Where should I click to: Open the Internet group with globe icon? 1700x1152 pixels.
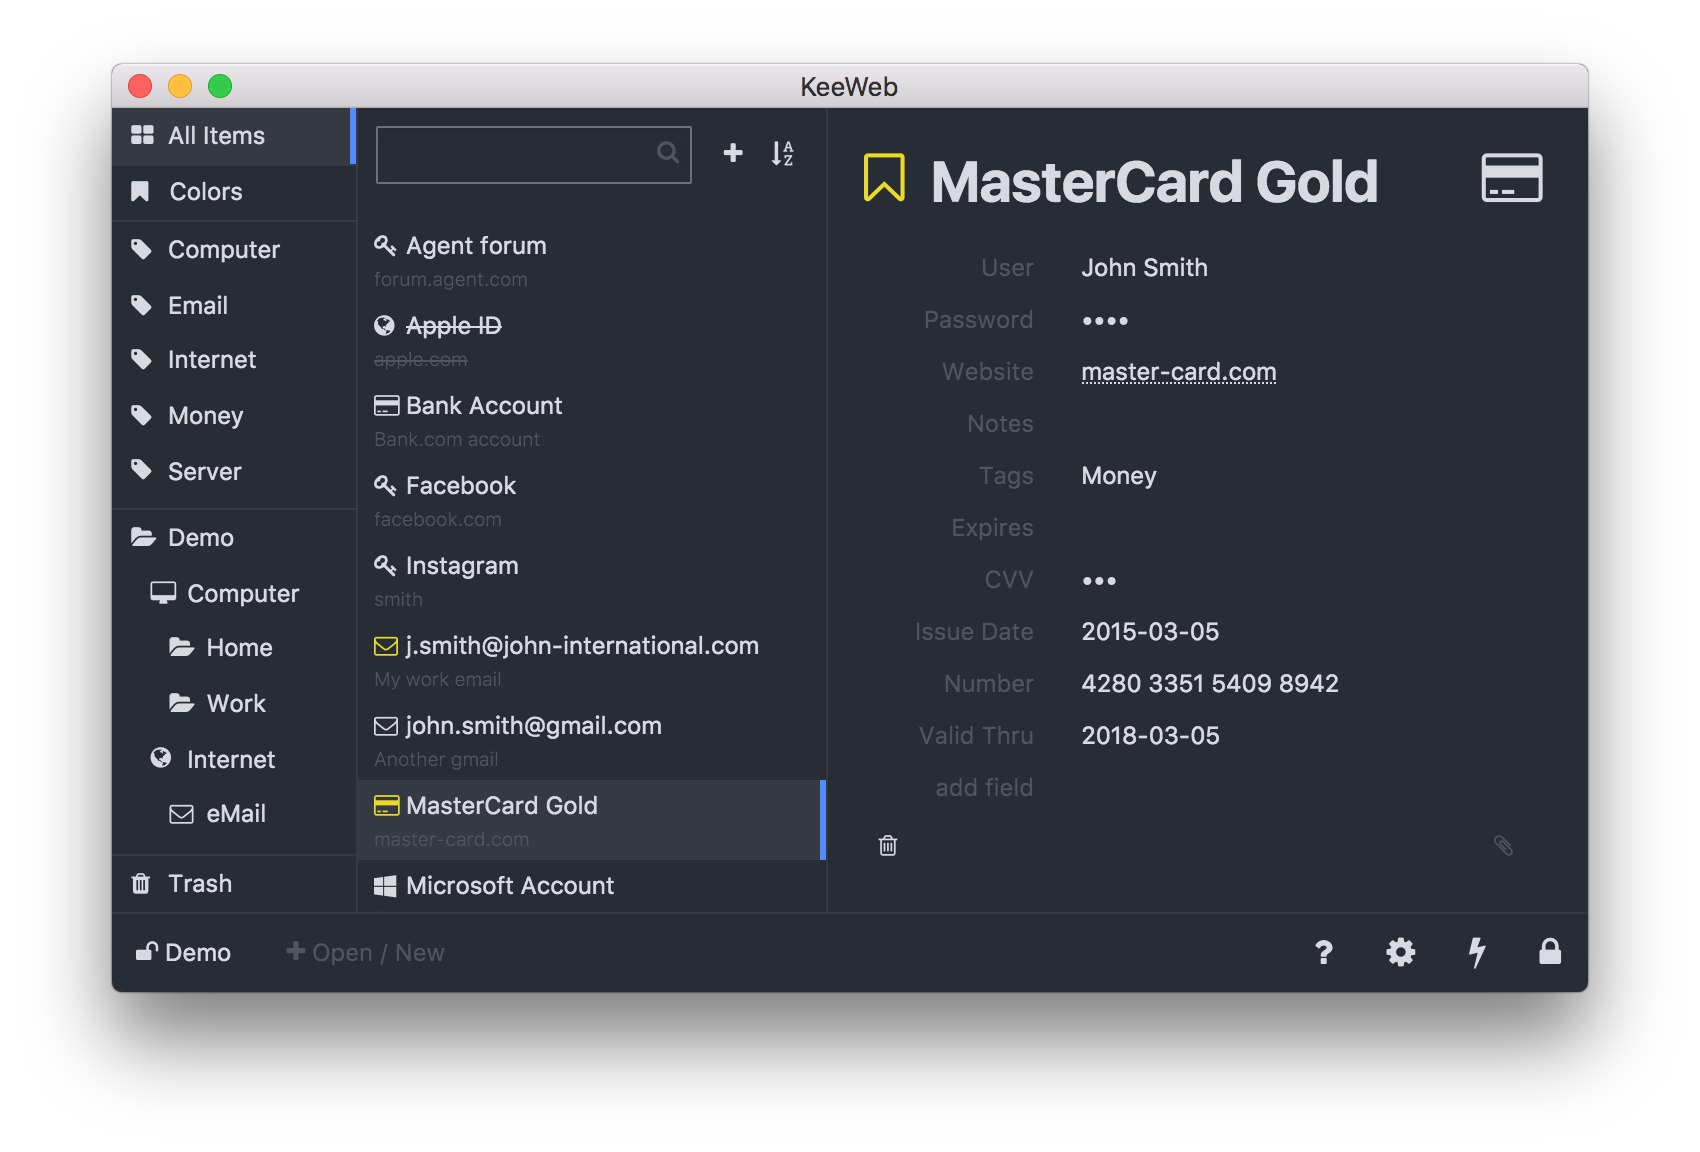click(234, 759)
